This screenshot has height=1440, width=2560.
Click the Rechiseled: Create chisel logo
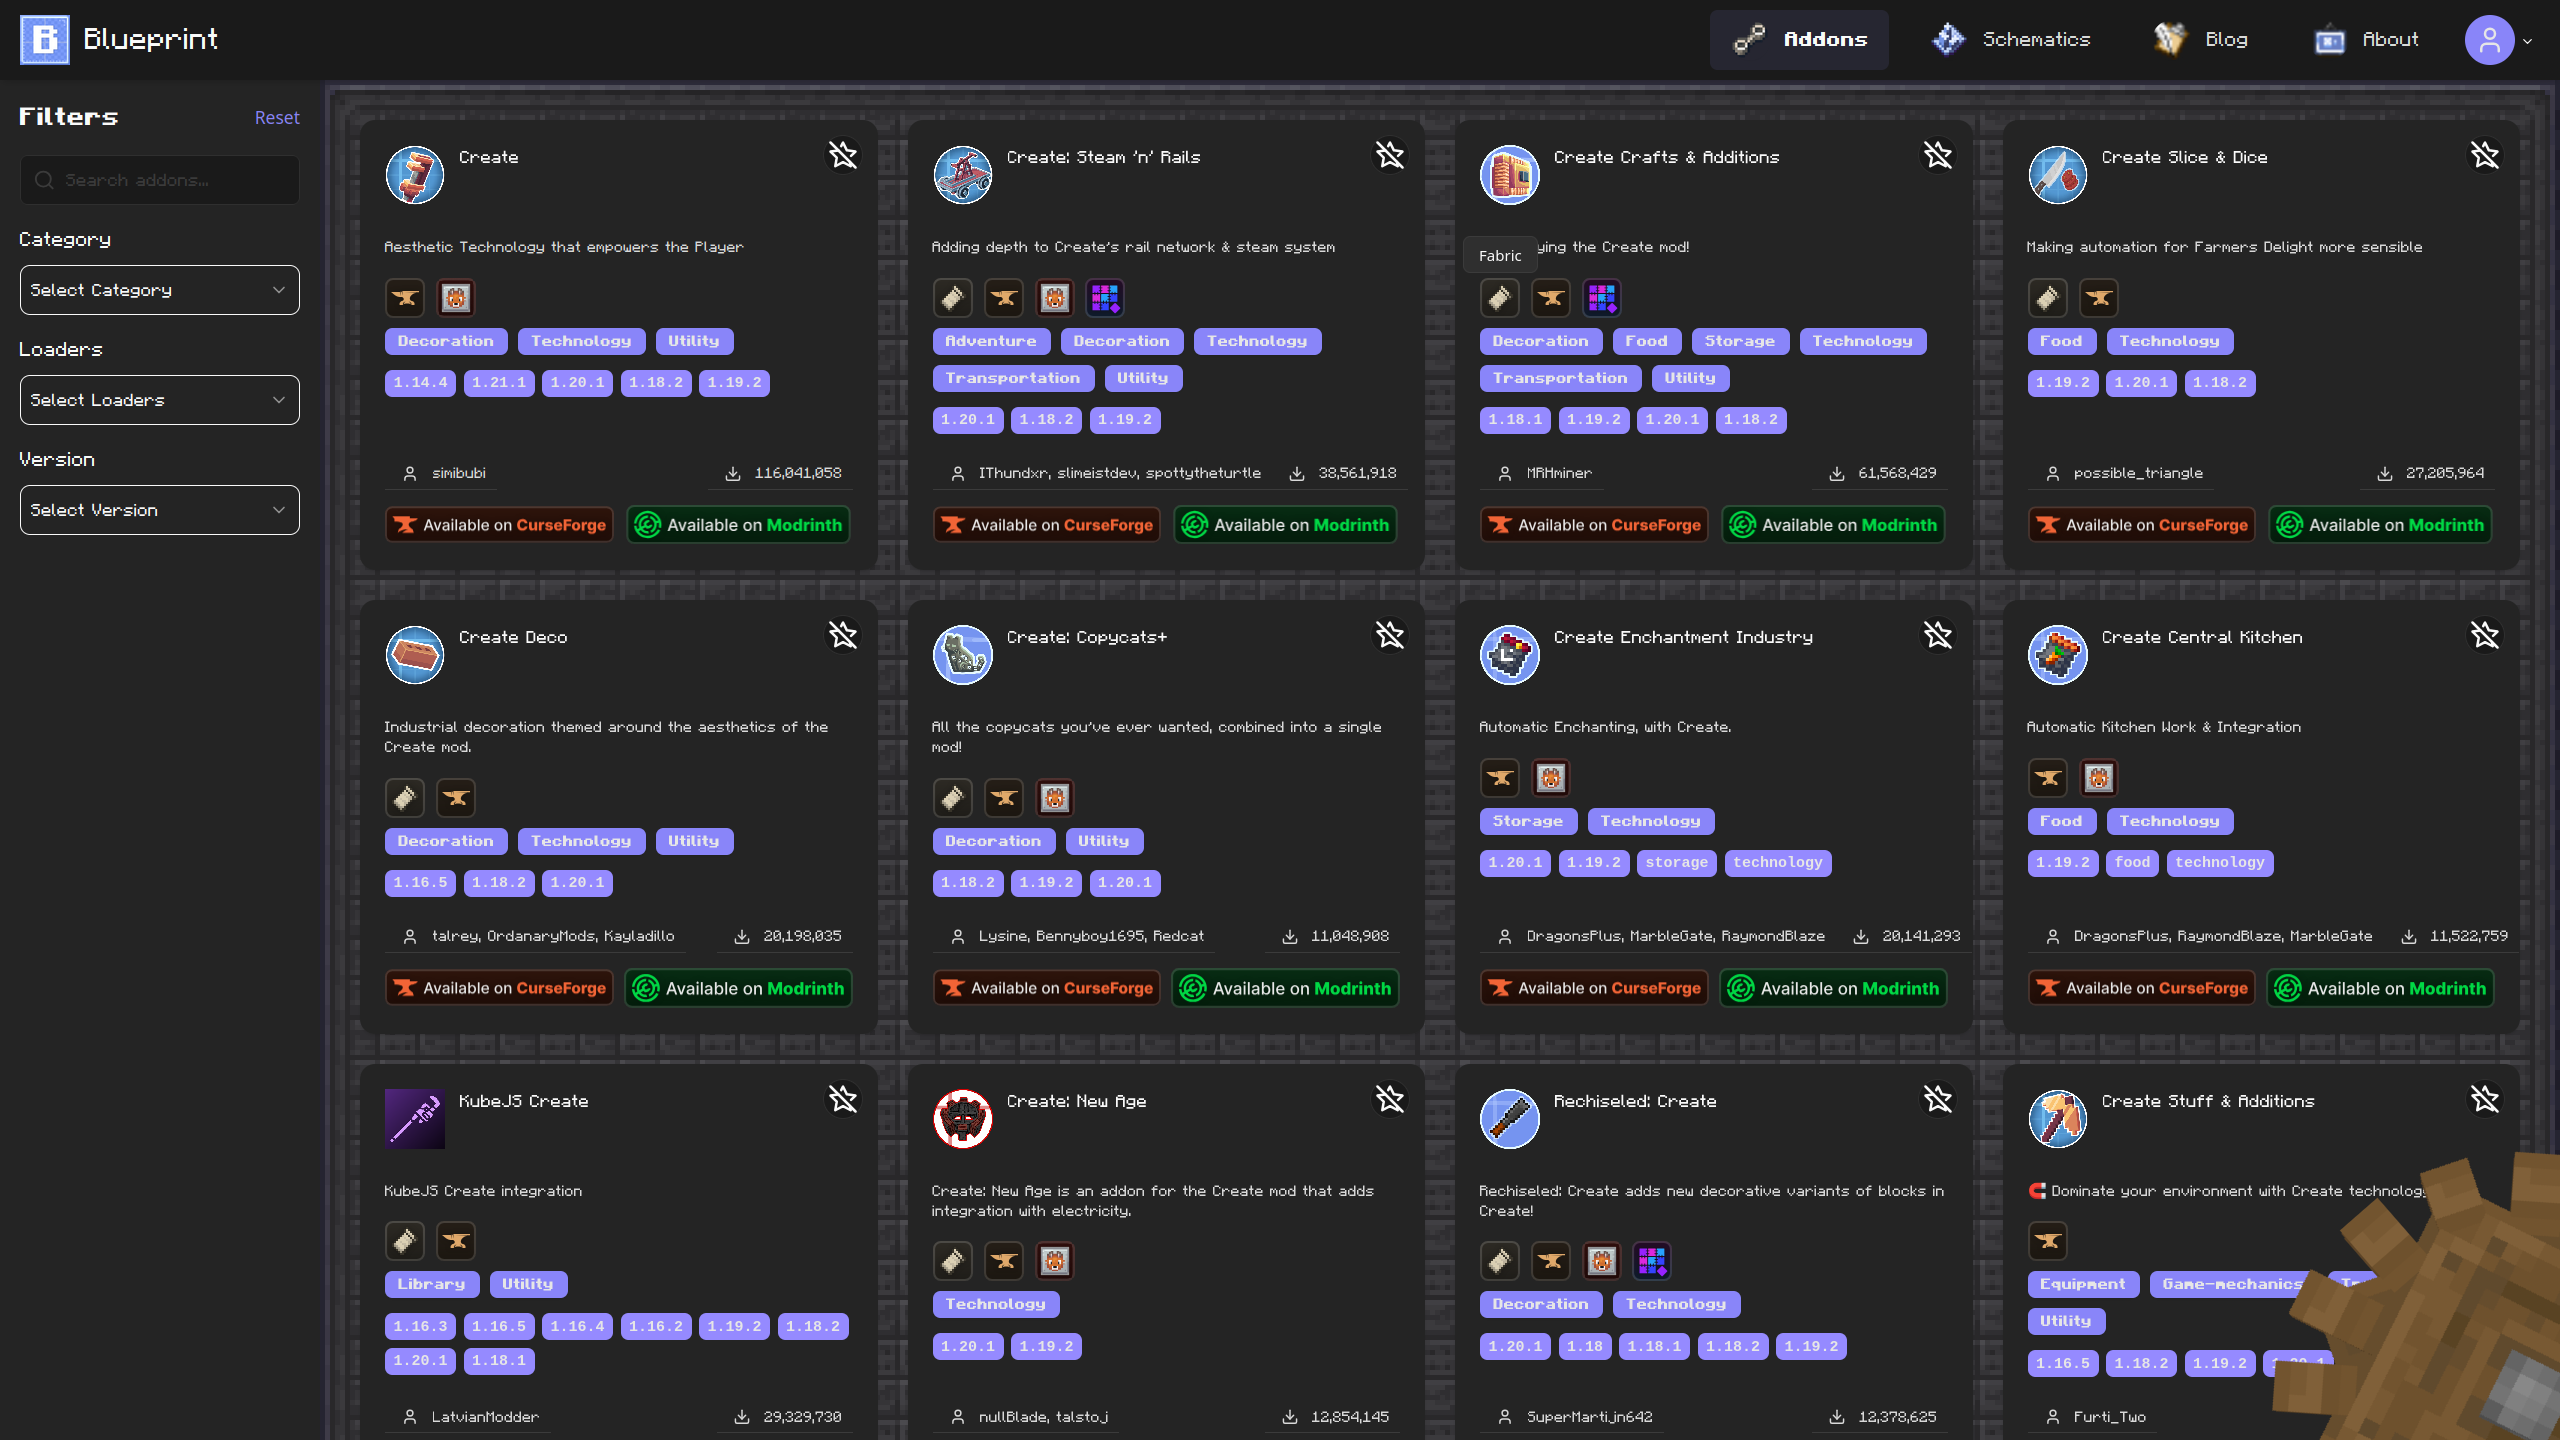(1510, 1119)
